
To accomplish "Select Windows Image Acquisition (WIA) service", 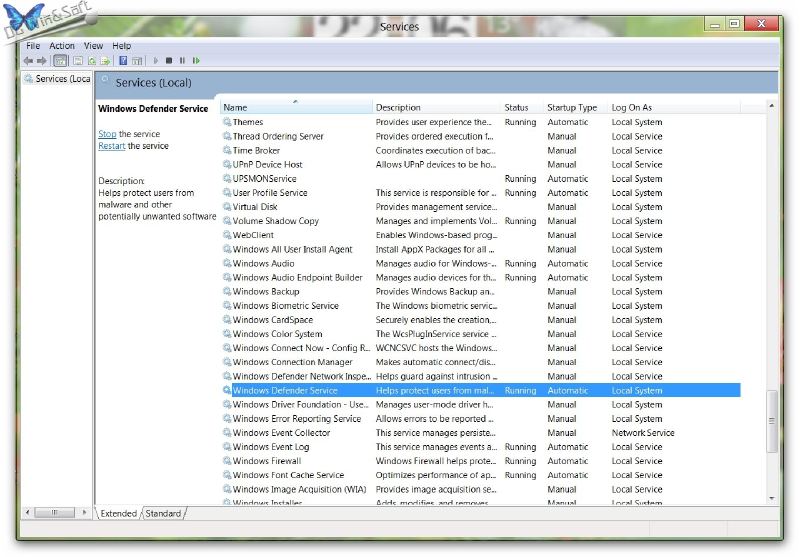I will pyautogui.click(x=481, y=490).
